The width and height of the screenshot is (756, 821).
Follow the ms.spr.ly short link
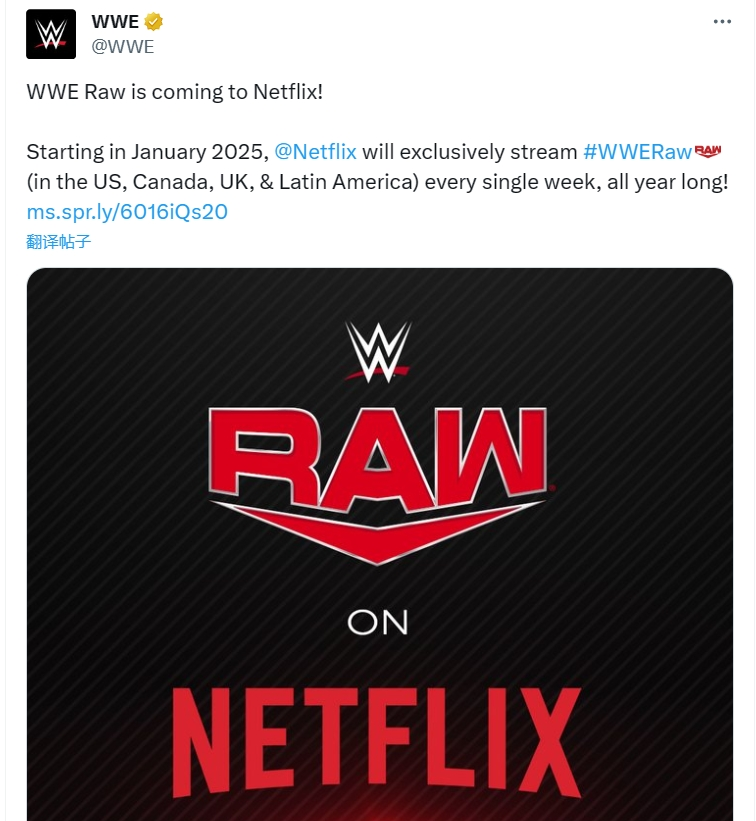pyautogui.click(x=127, y=212)
